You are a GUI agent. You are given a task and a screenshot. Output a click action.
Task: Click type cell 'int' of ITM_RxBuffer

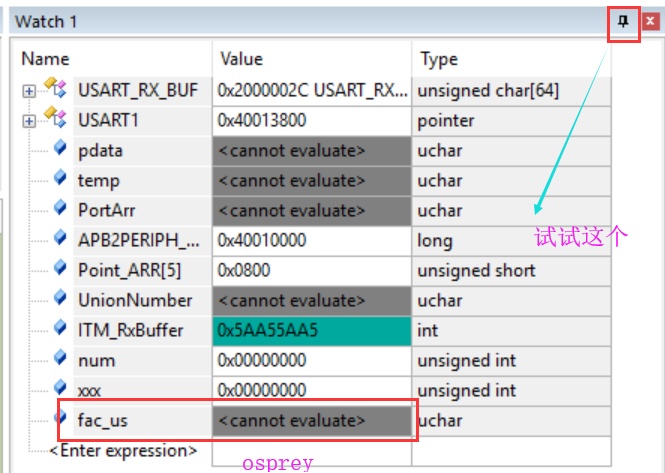pos(511,331)
